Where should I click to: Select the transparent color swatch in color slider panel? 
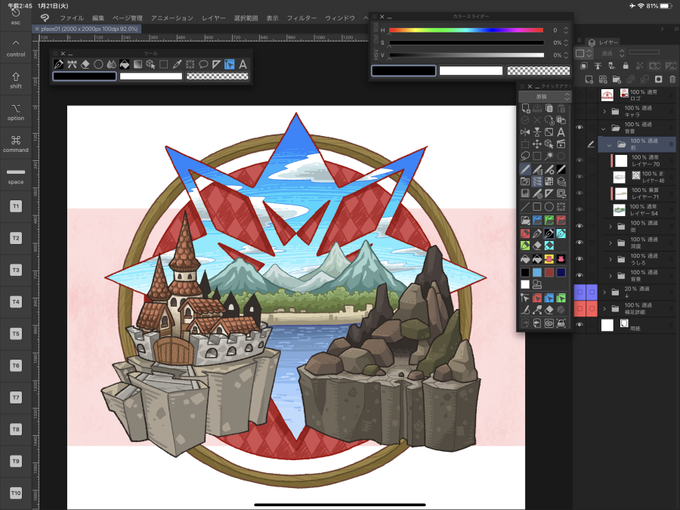[539, 71]
